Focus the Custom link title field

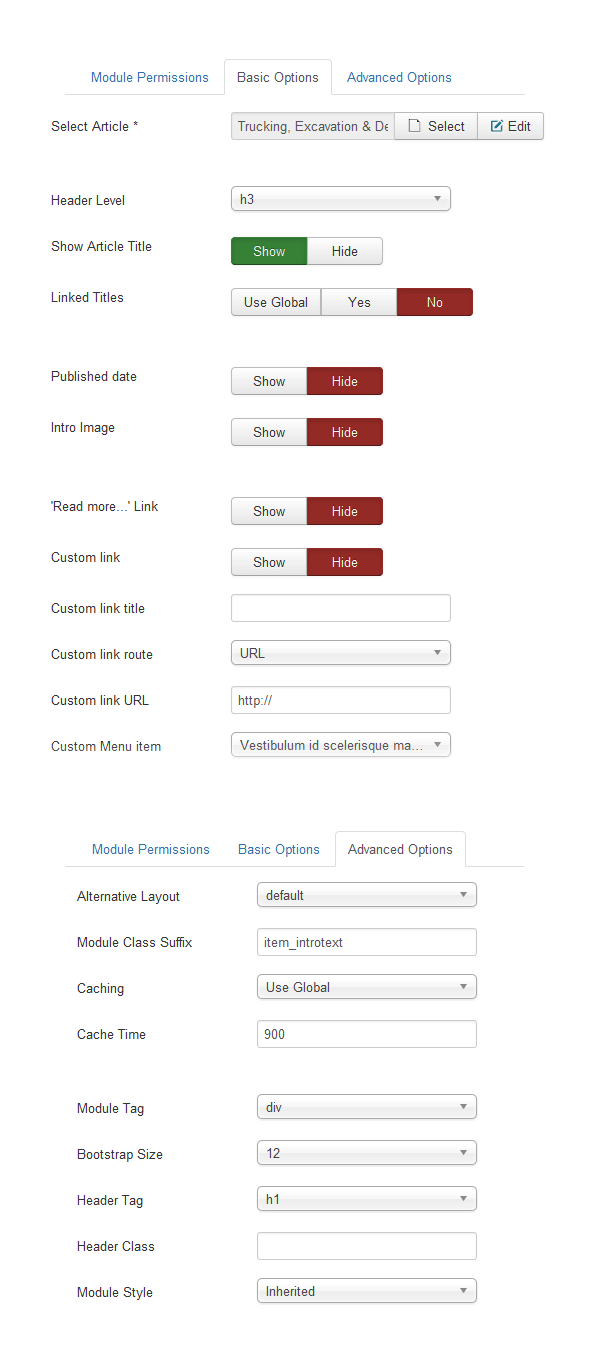[x=341, y=608]
